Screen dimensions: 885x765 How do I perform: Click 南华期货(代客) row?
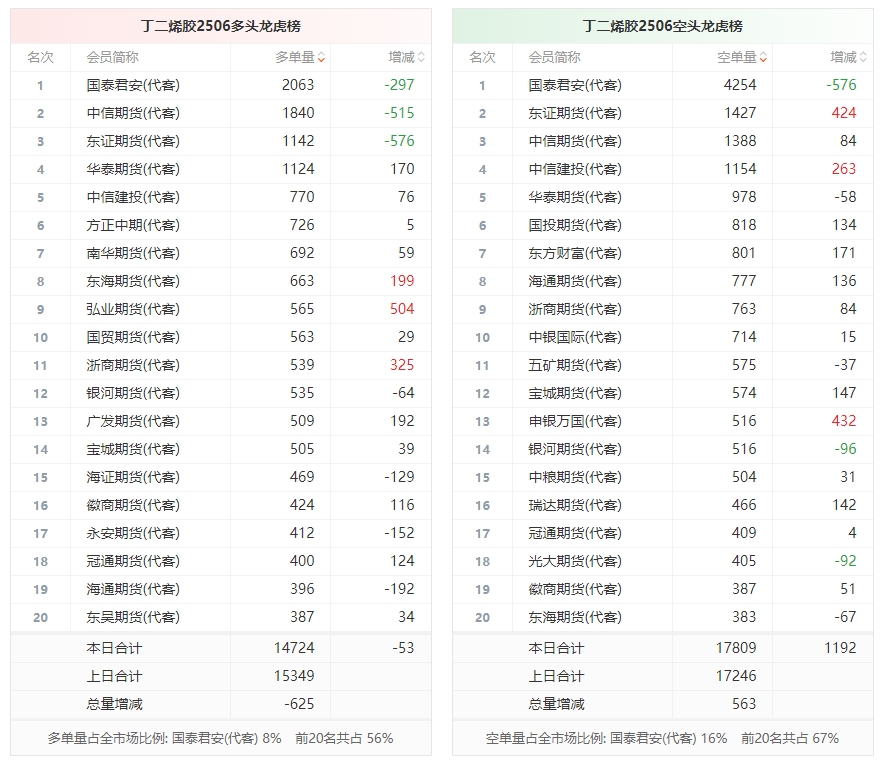pos(221,253)
